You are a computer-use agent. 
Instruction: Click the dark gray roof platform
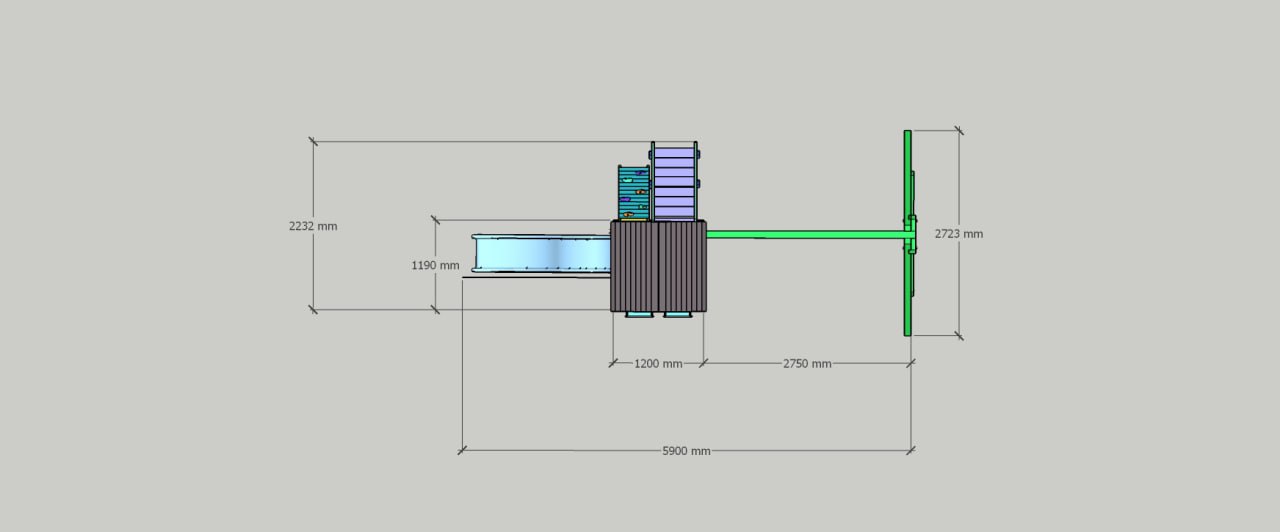click(658, 266)
